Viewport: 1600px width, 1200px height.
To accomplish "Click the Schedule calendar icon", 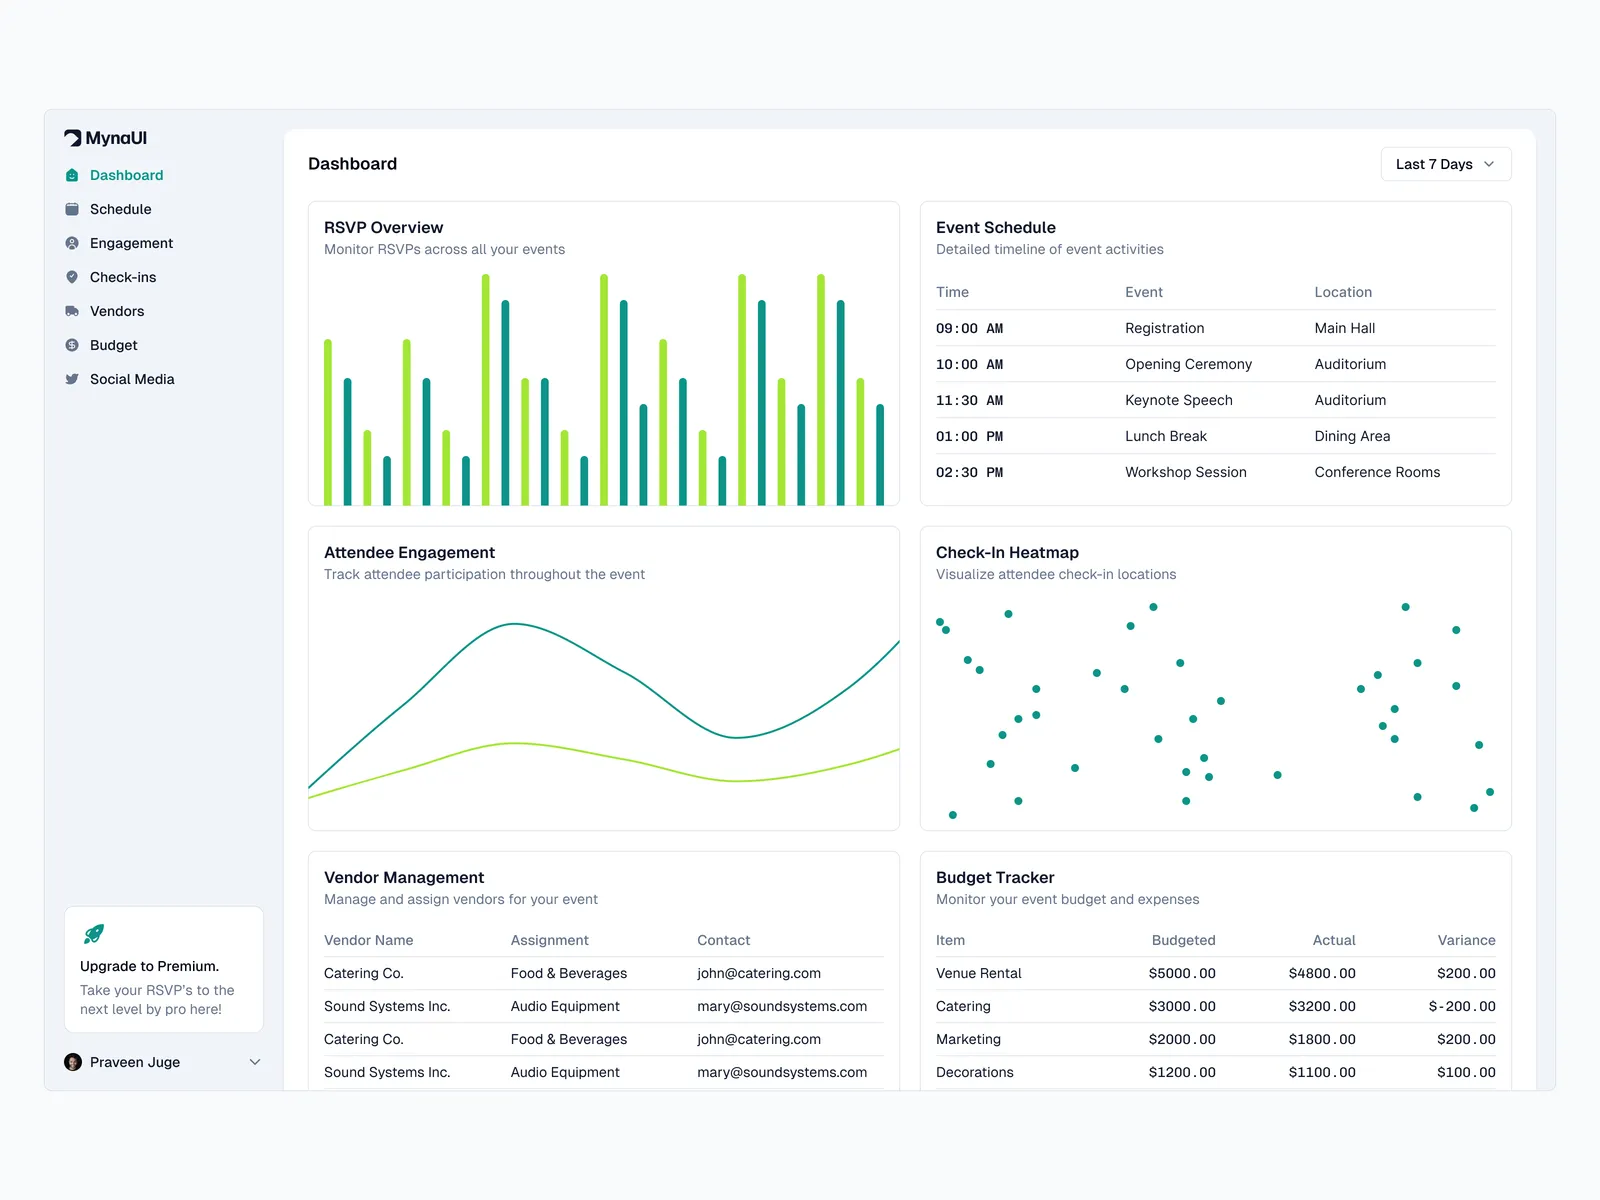I will [72, 209].
